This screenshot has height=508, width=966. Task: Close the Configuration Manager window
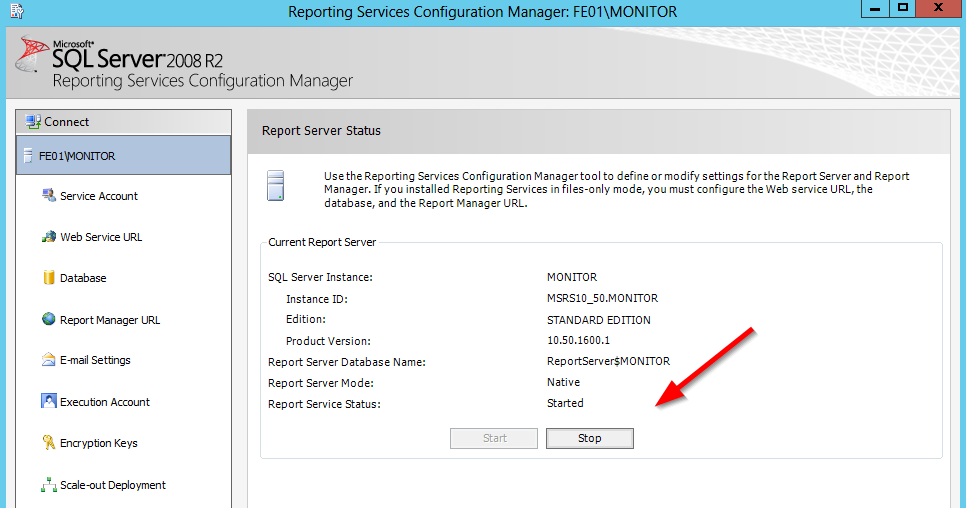click(x=938, y=9)
